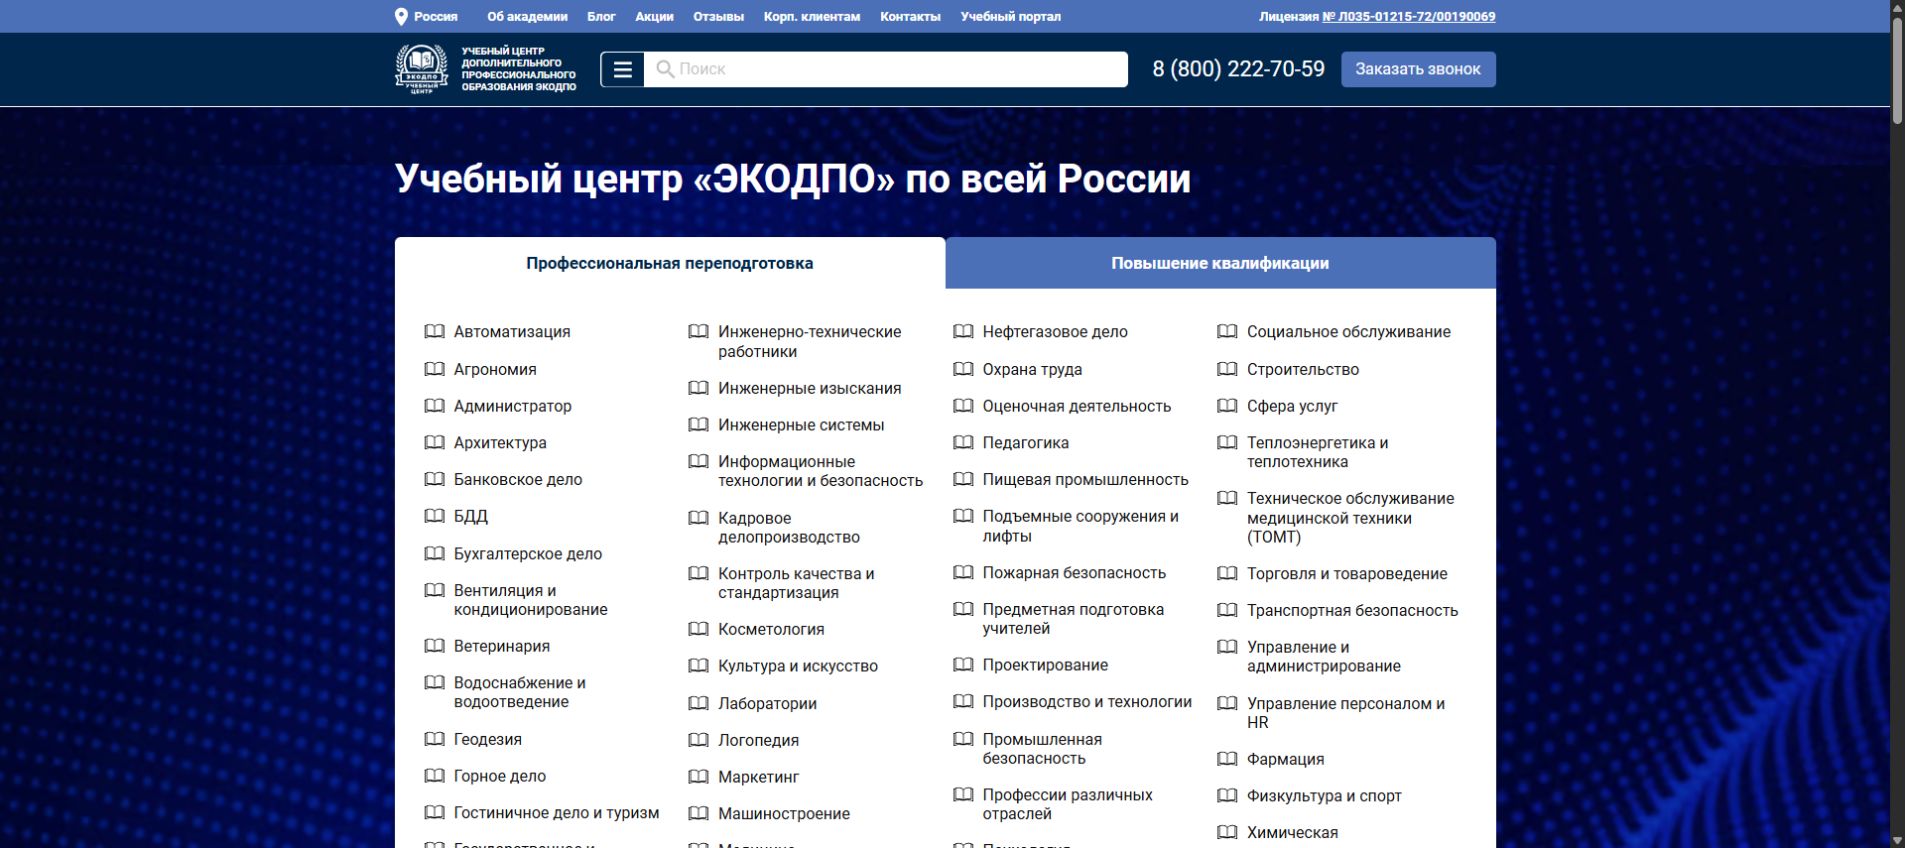Image resolution: width=1905 pixels, height=848 pixels.
Task: Click the ЭКОДПО logo emblem
Action: (x=422, y=69)
